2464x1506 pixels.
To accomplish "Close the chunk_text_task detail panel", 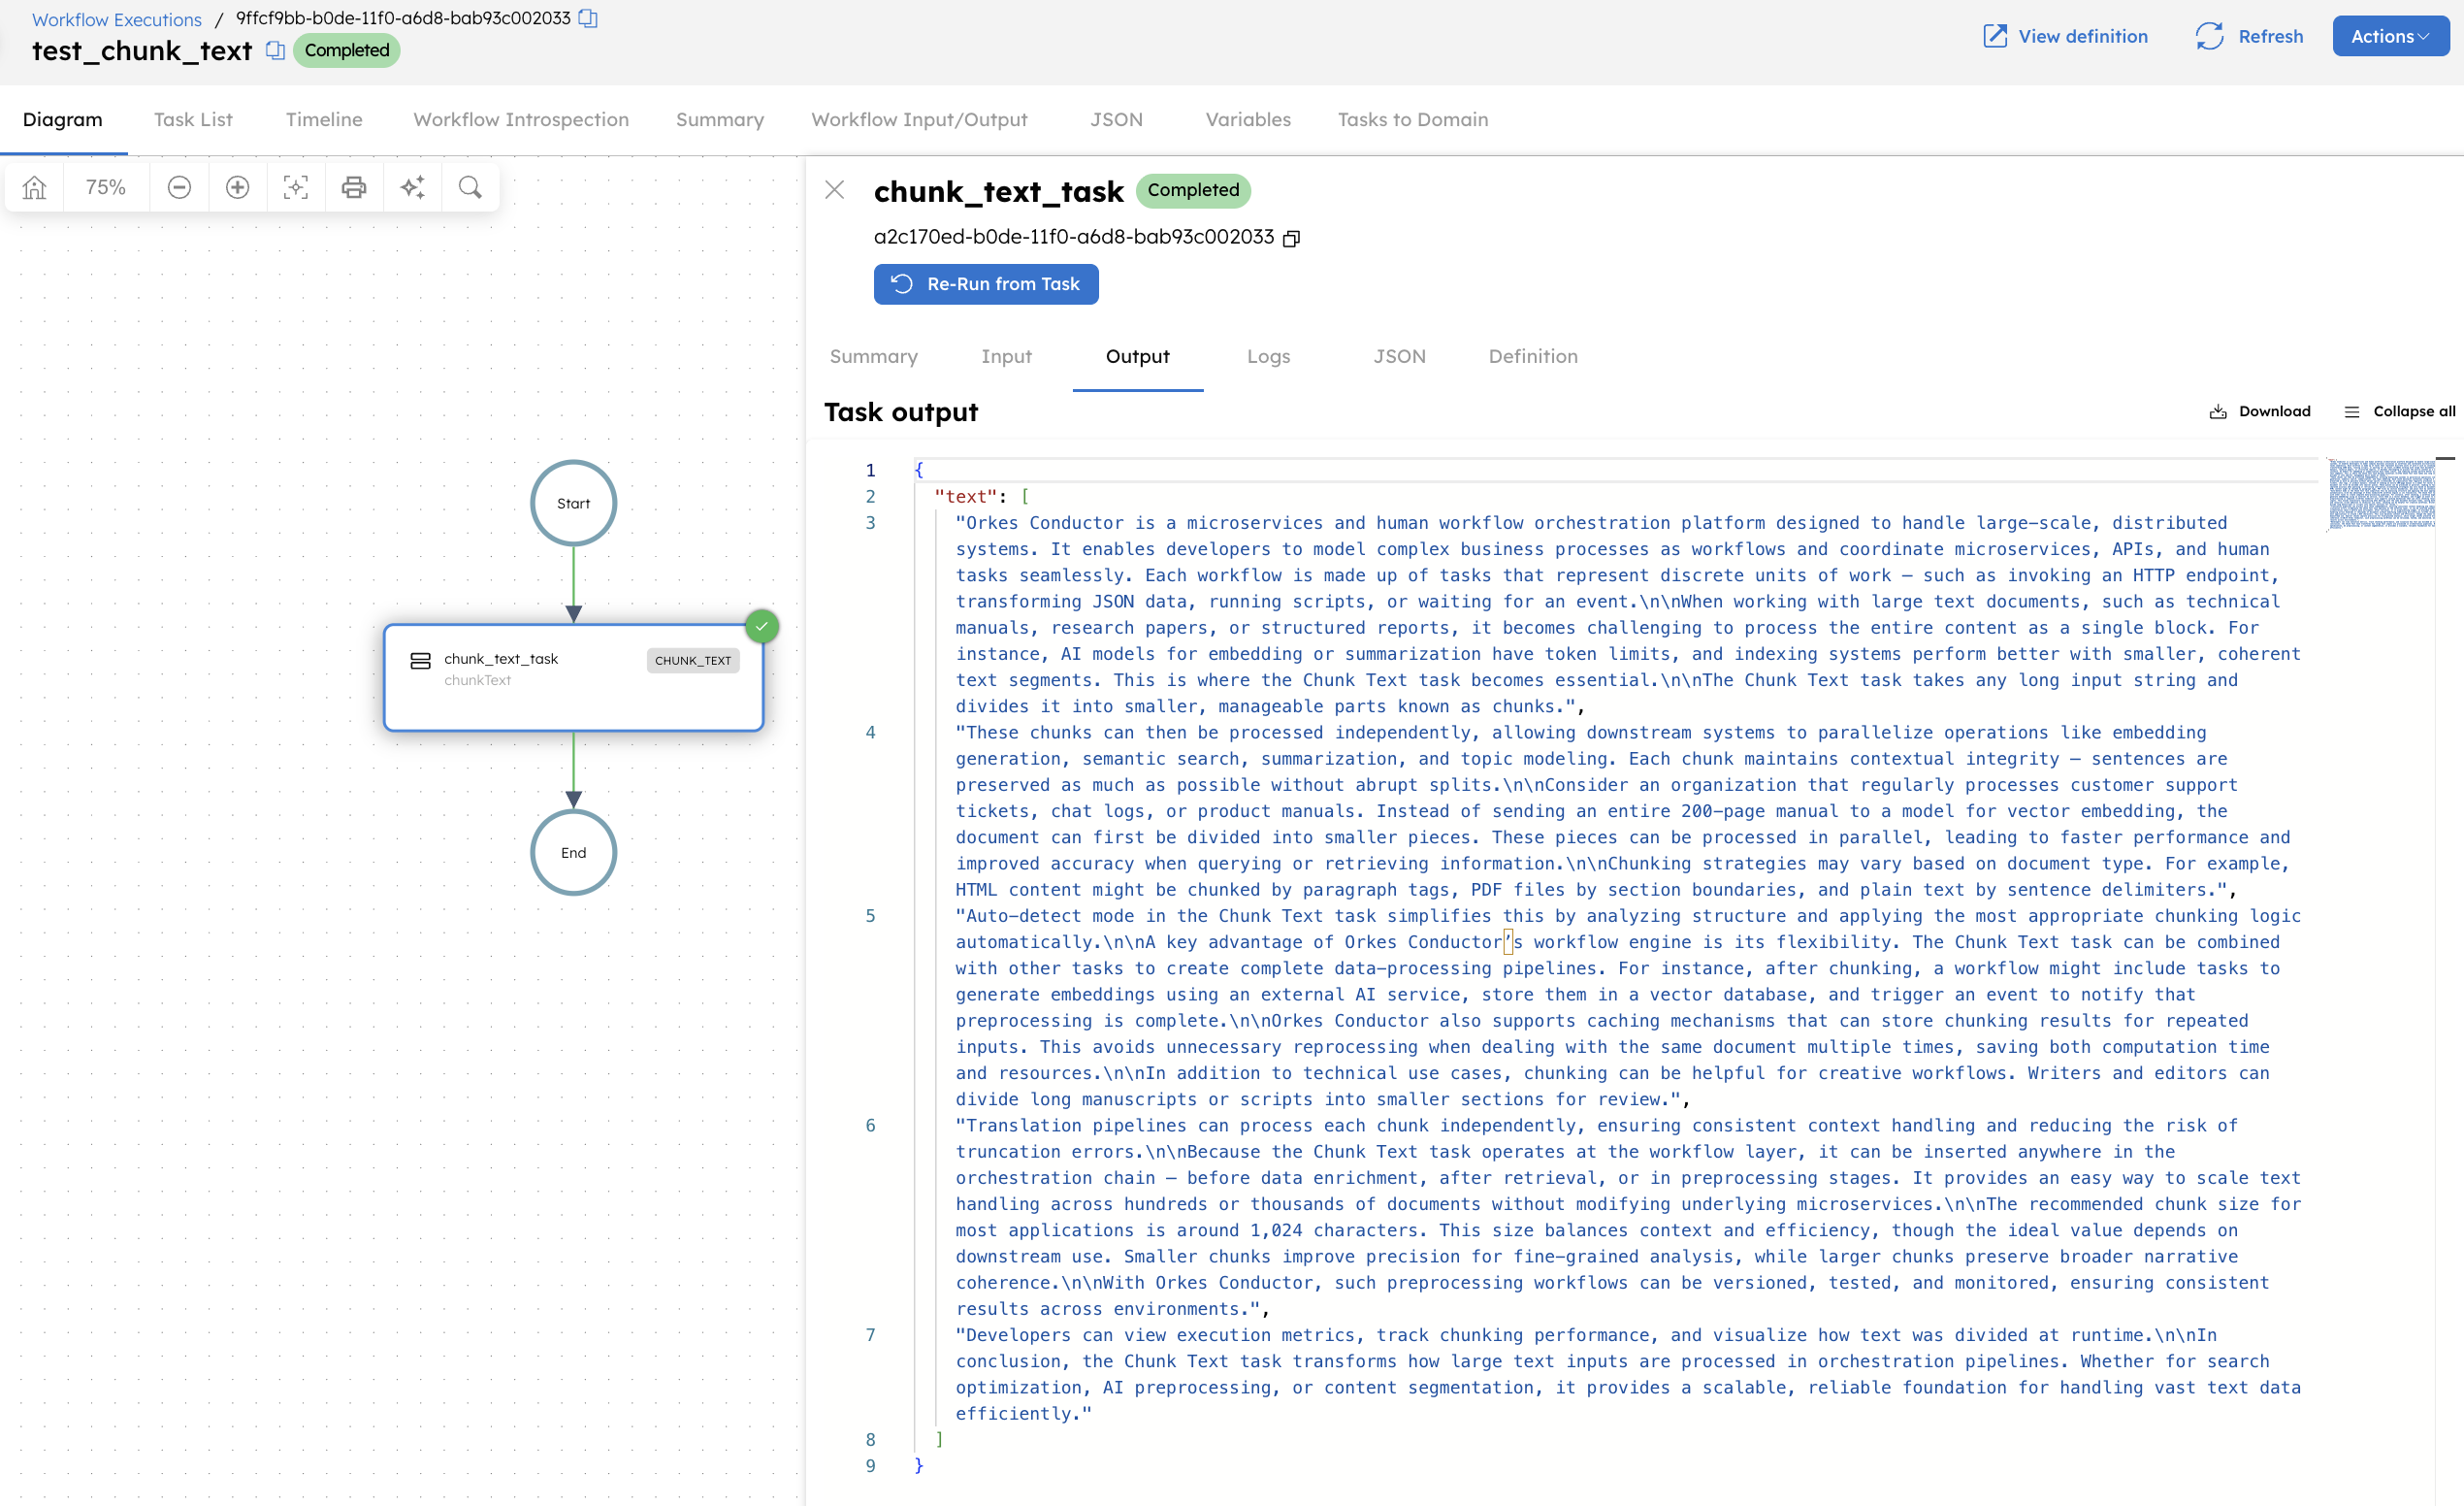I will pos(836,190).
